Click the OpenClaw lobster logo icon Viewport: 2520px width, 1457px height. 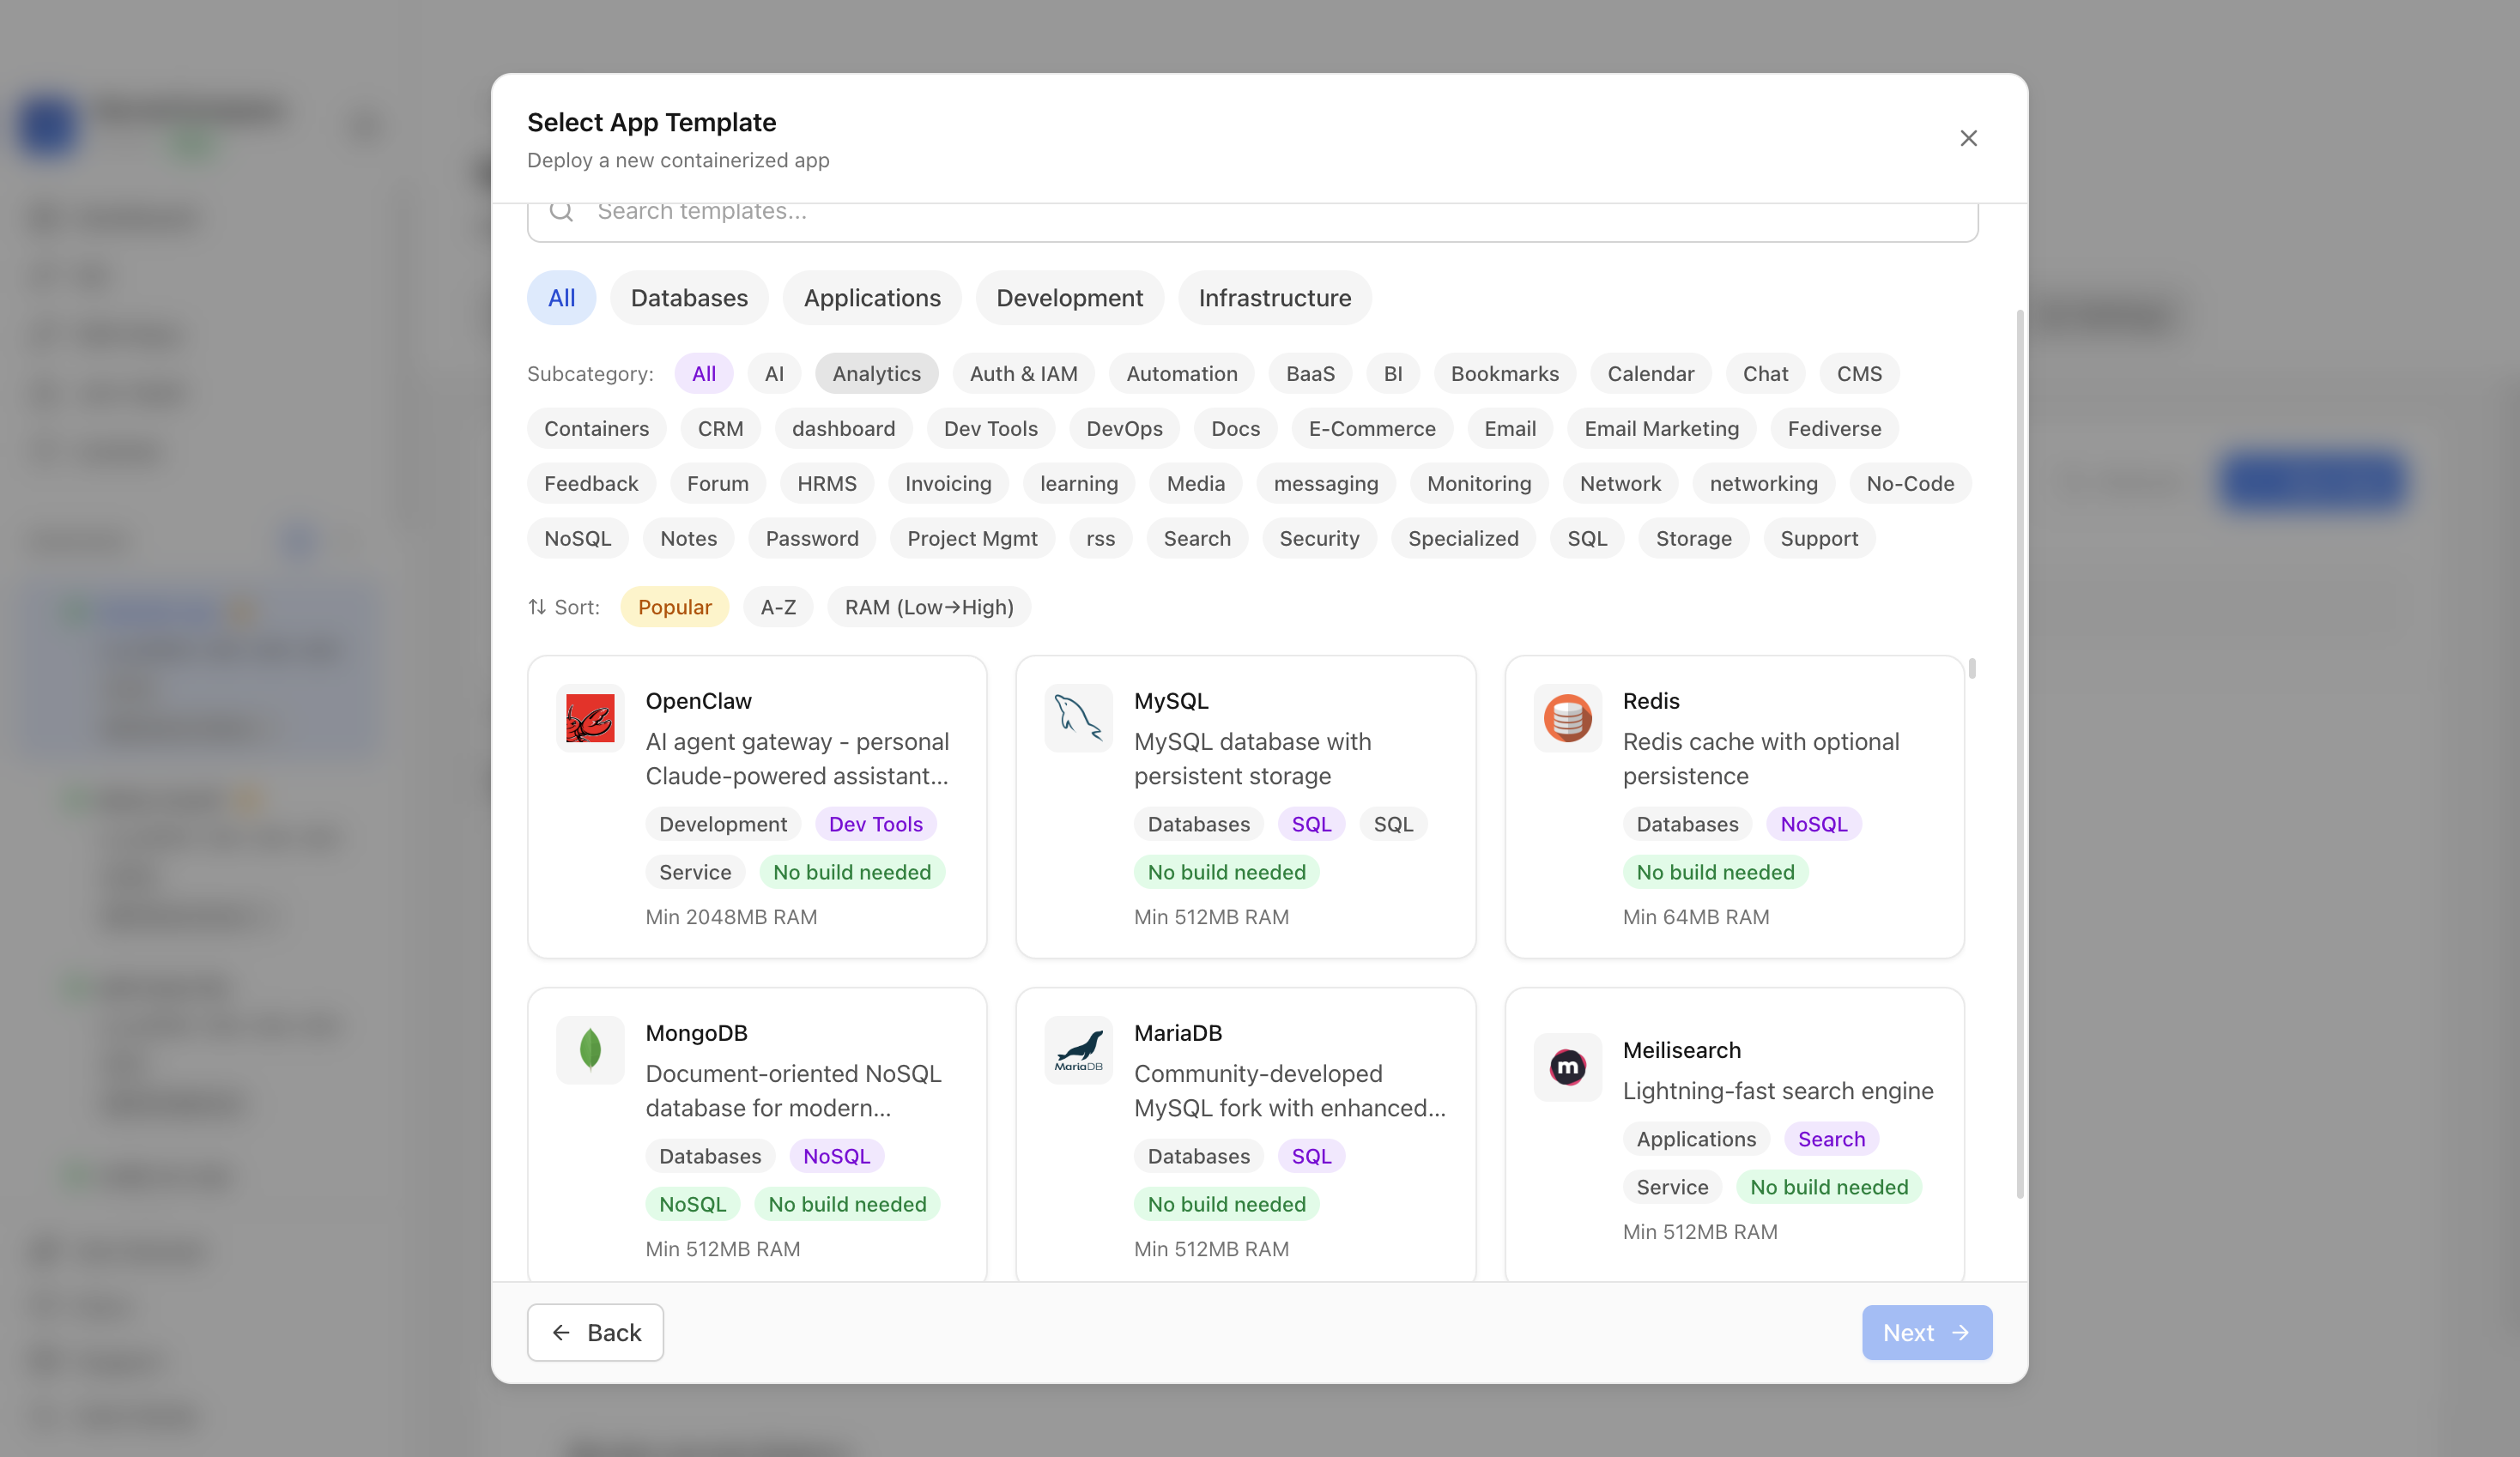click(590, 718)
